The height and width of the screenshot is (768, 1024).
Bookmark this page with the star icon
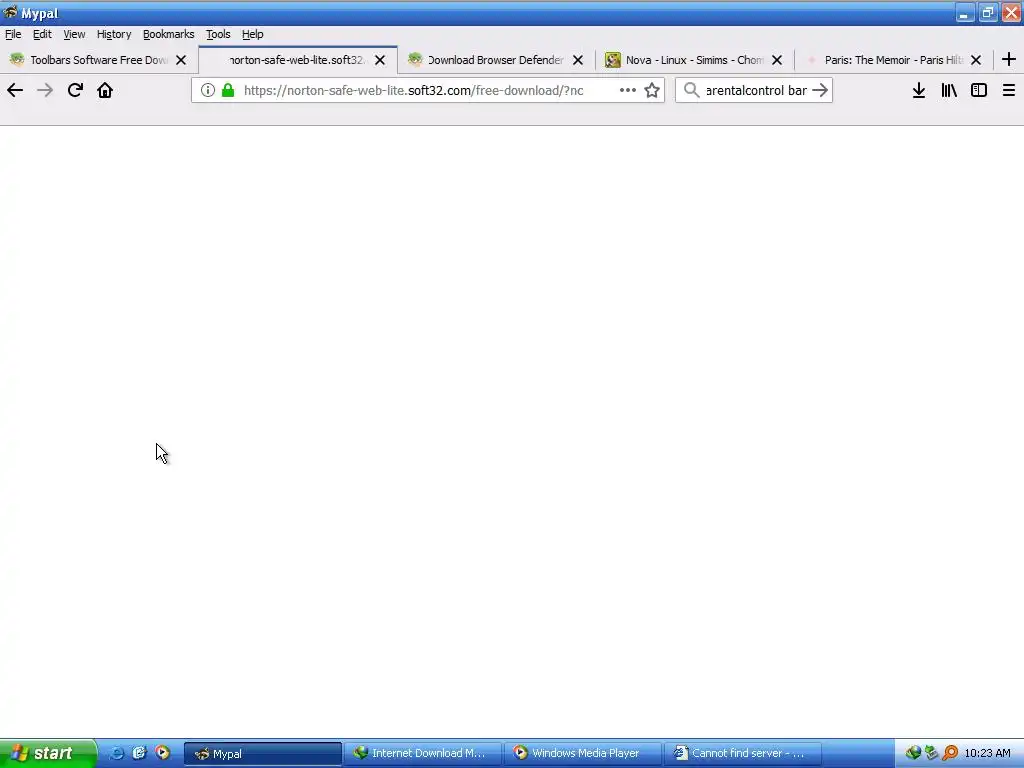652,90
